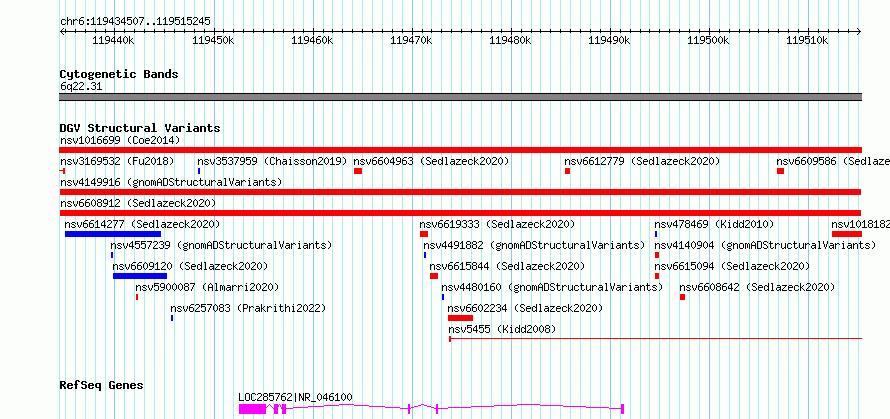Open the nsv6615094 (Sedlazeck2020) label
The height and width of the screenshot is (419, 890).
point(732,266)
